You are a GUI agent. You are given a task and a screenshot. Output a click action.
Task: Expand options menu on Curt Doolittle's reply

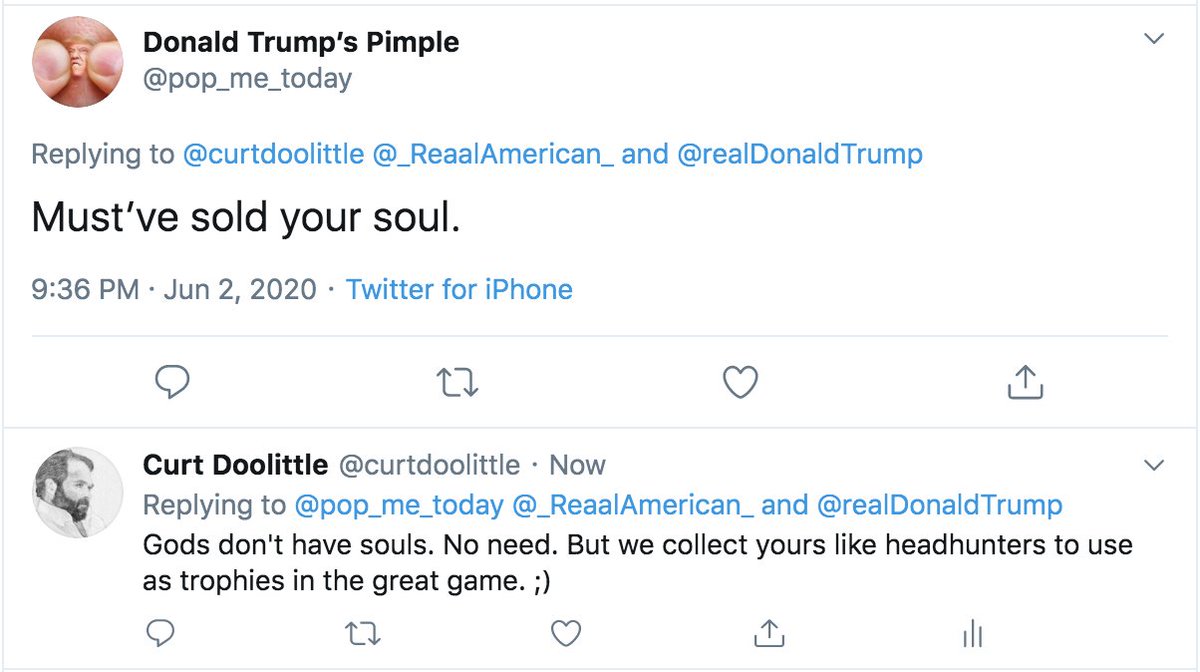1154,465
